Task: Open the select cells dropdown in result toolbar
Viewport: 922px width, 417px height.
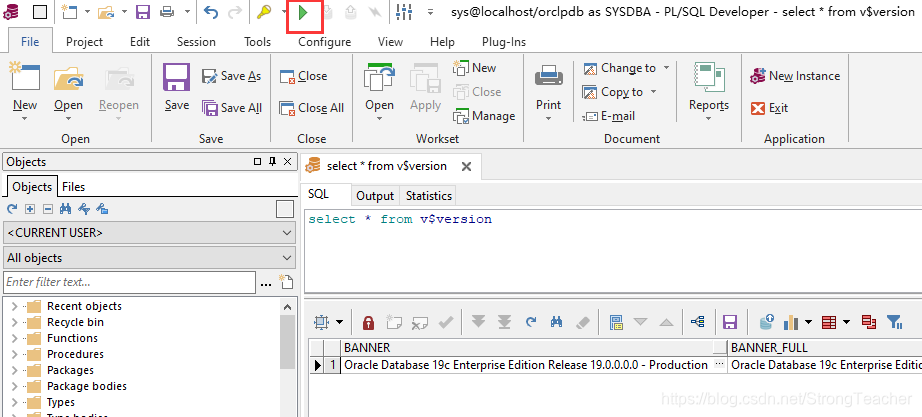Action: [x=339, y=322]
